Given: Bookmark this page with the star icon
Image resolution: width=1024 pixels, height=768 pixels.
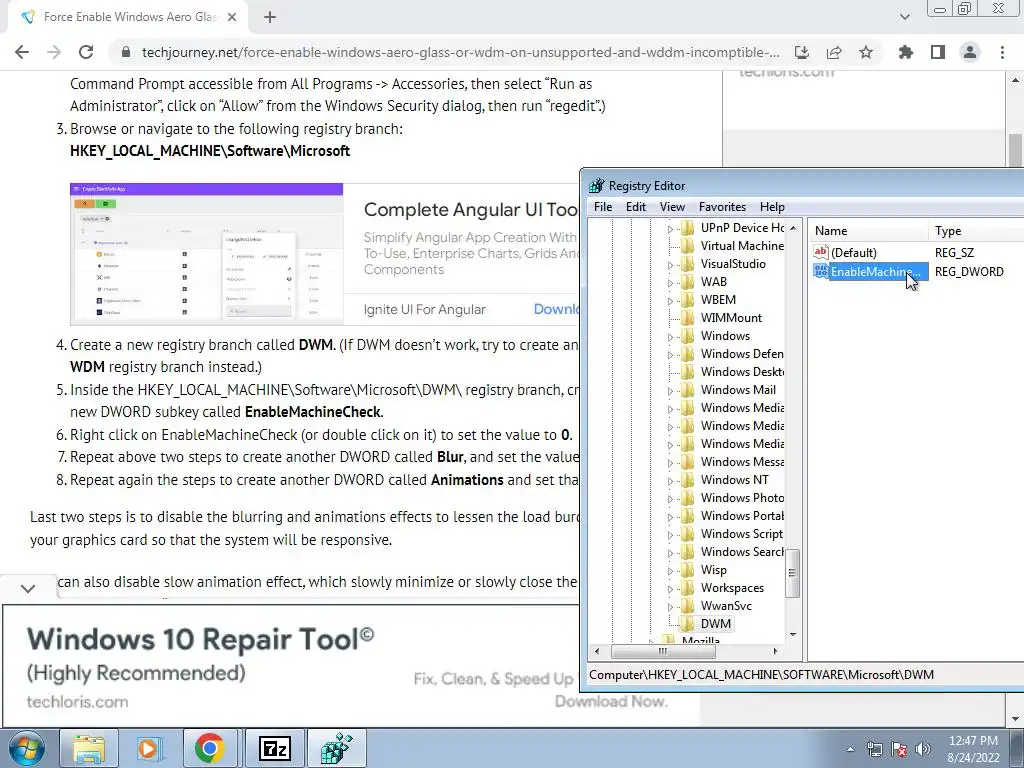Looking at the screenshot, I should point(866,52).
